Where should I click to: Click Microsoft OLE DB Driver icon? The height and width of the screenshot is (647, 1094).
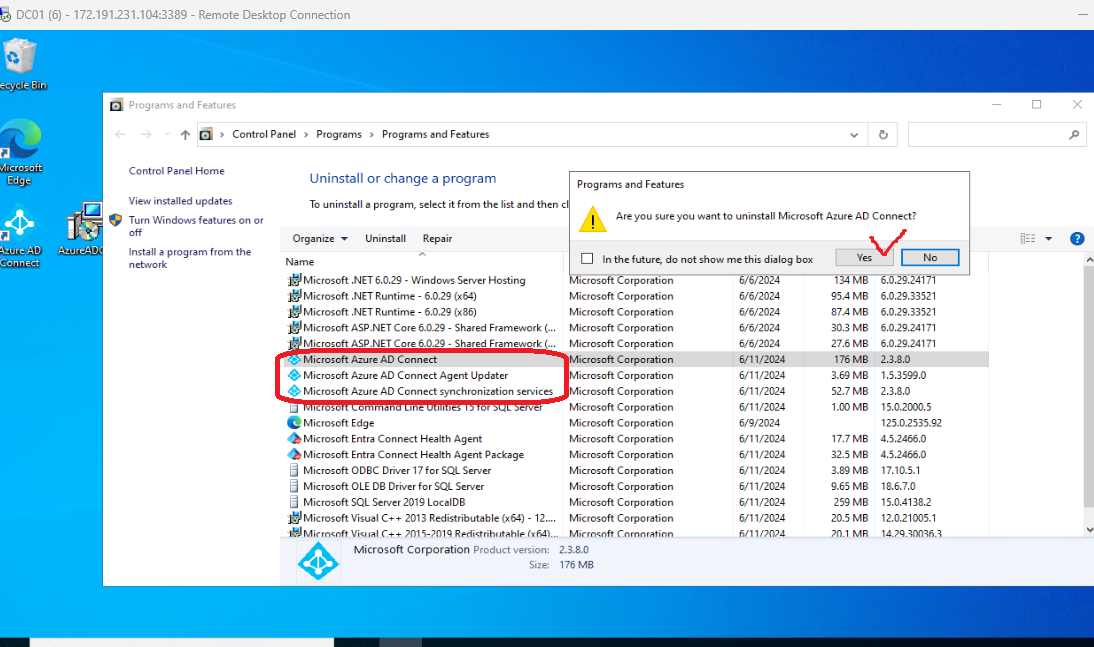point(294,486)
